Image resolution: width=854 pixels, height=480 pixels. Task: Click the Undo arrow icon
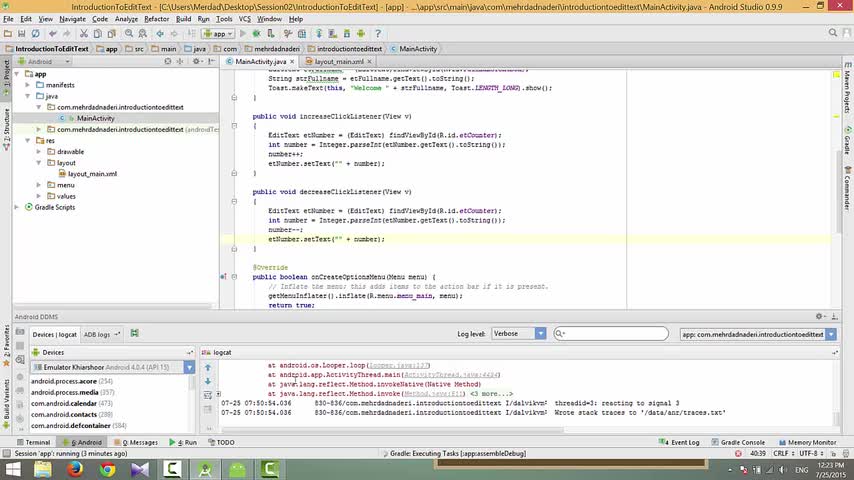53,34
